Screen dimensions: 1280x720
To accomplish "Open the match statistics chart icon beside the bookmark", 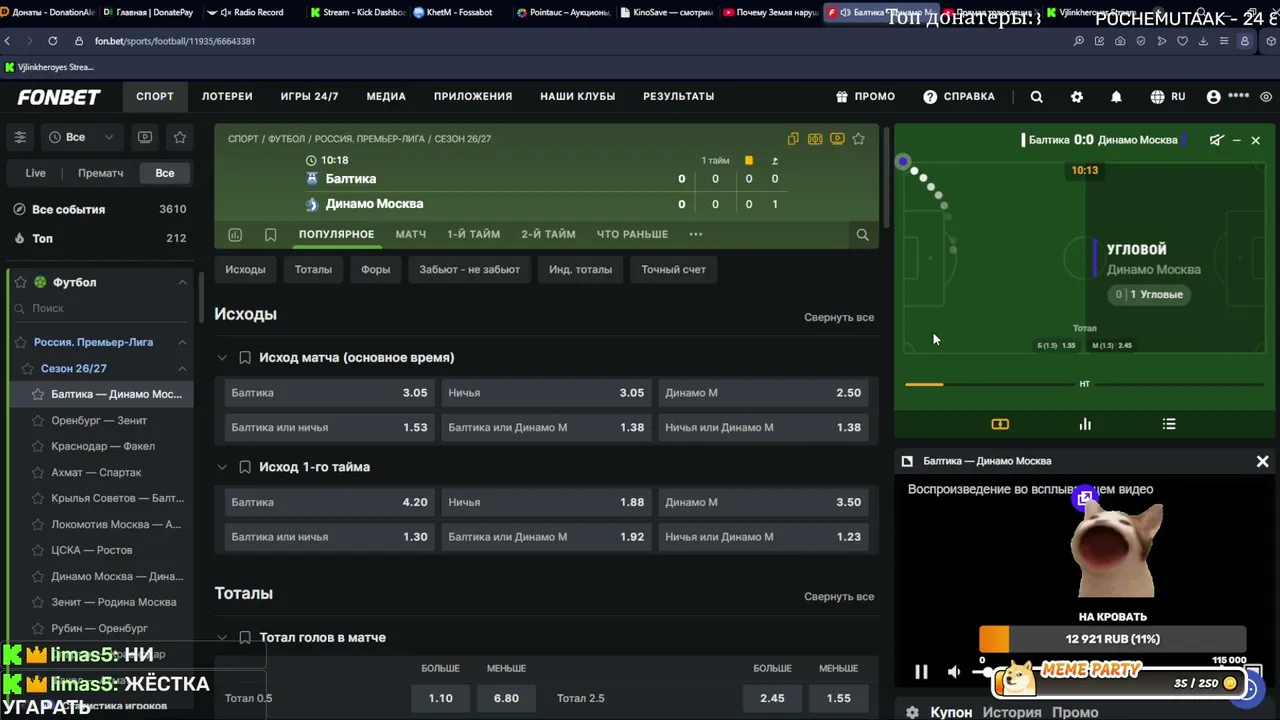I will coord(235,235).
